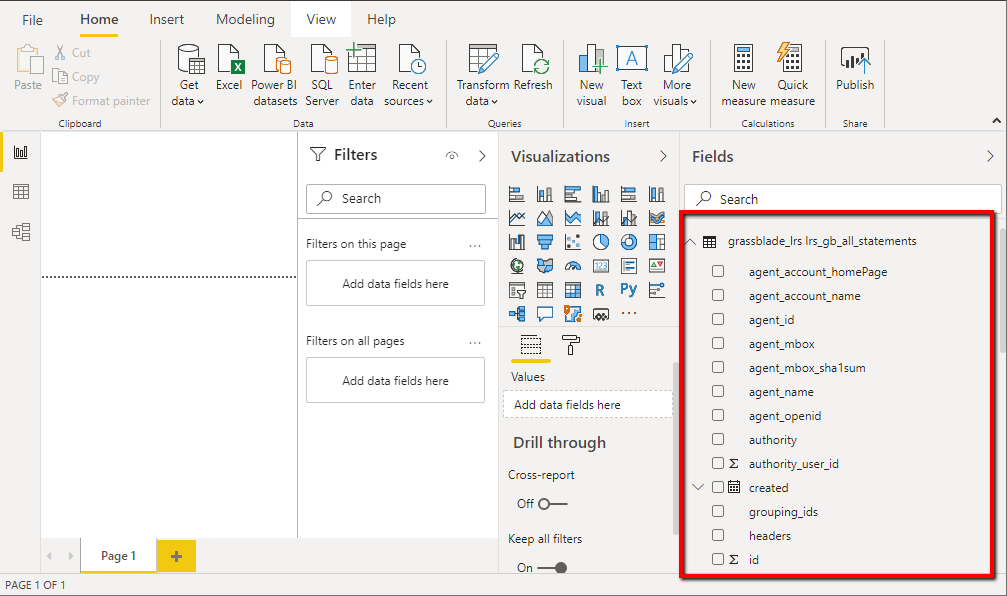Insert a Text box

[x=631, y=75]
